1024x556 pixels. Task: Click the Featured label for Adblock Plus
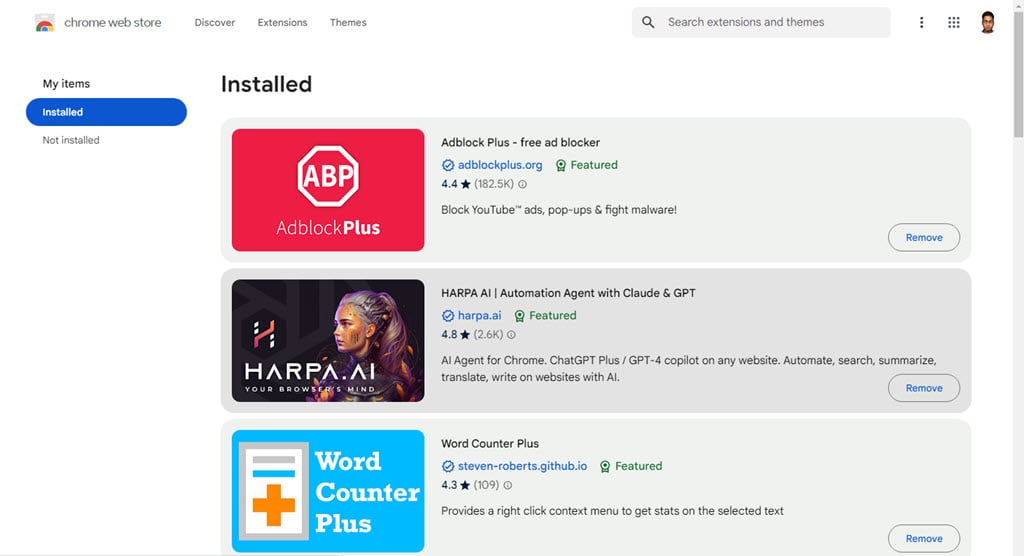(x=594, y=165)
